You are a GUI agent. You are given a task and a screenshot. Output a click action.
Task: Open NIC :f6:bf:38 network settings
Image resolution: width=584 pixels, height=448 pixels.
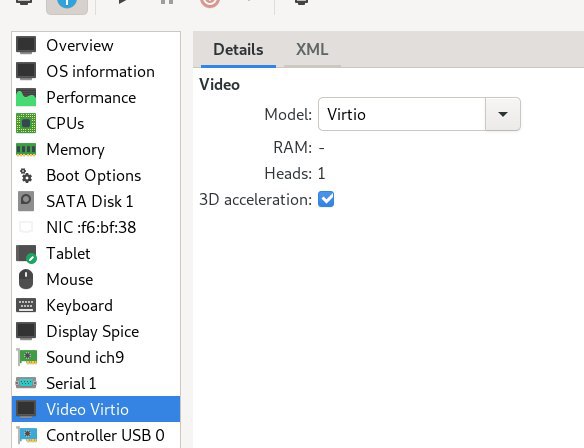[x=96, y=228]
